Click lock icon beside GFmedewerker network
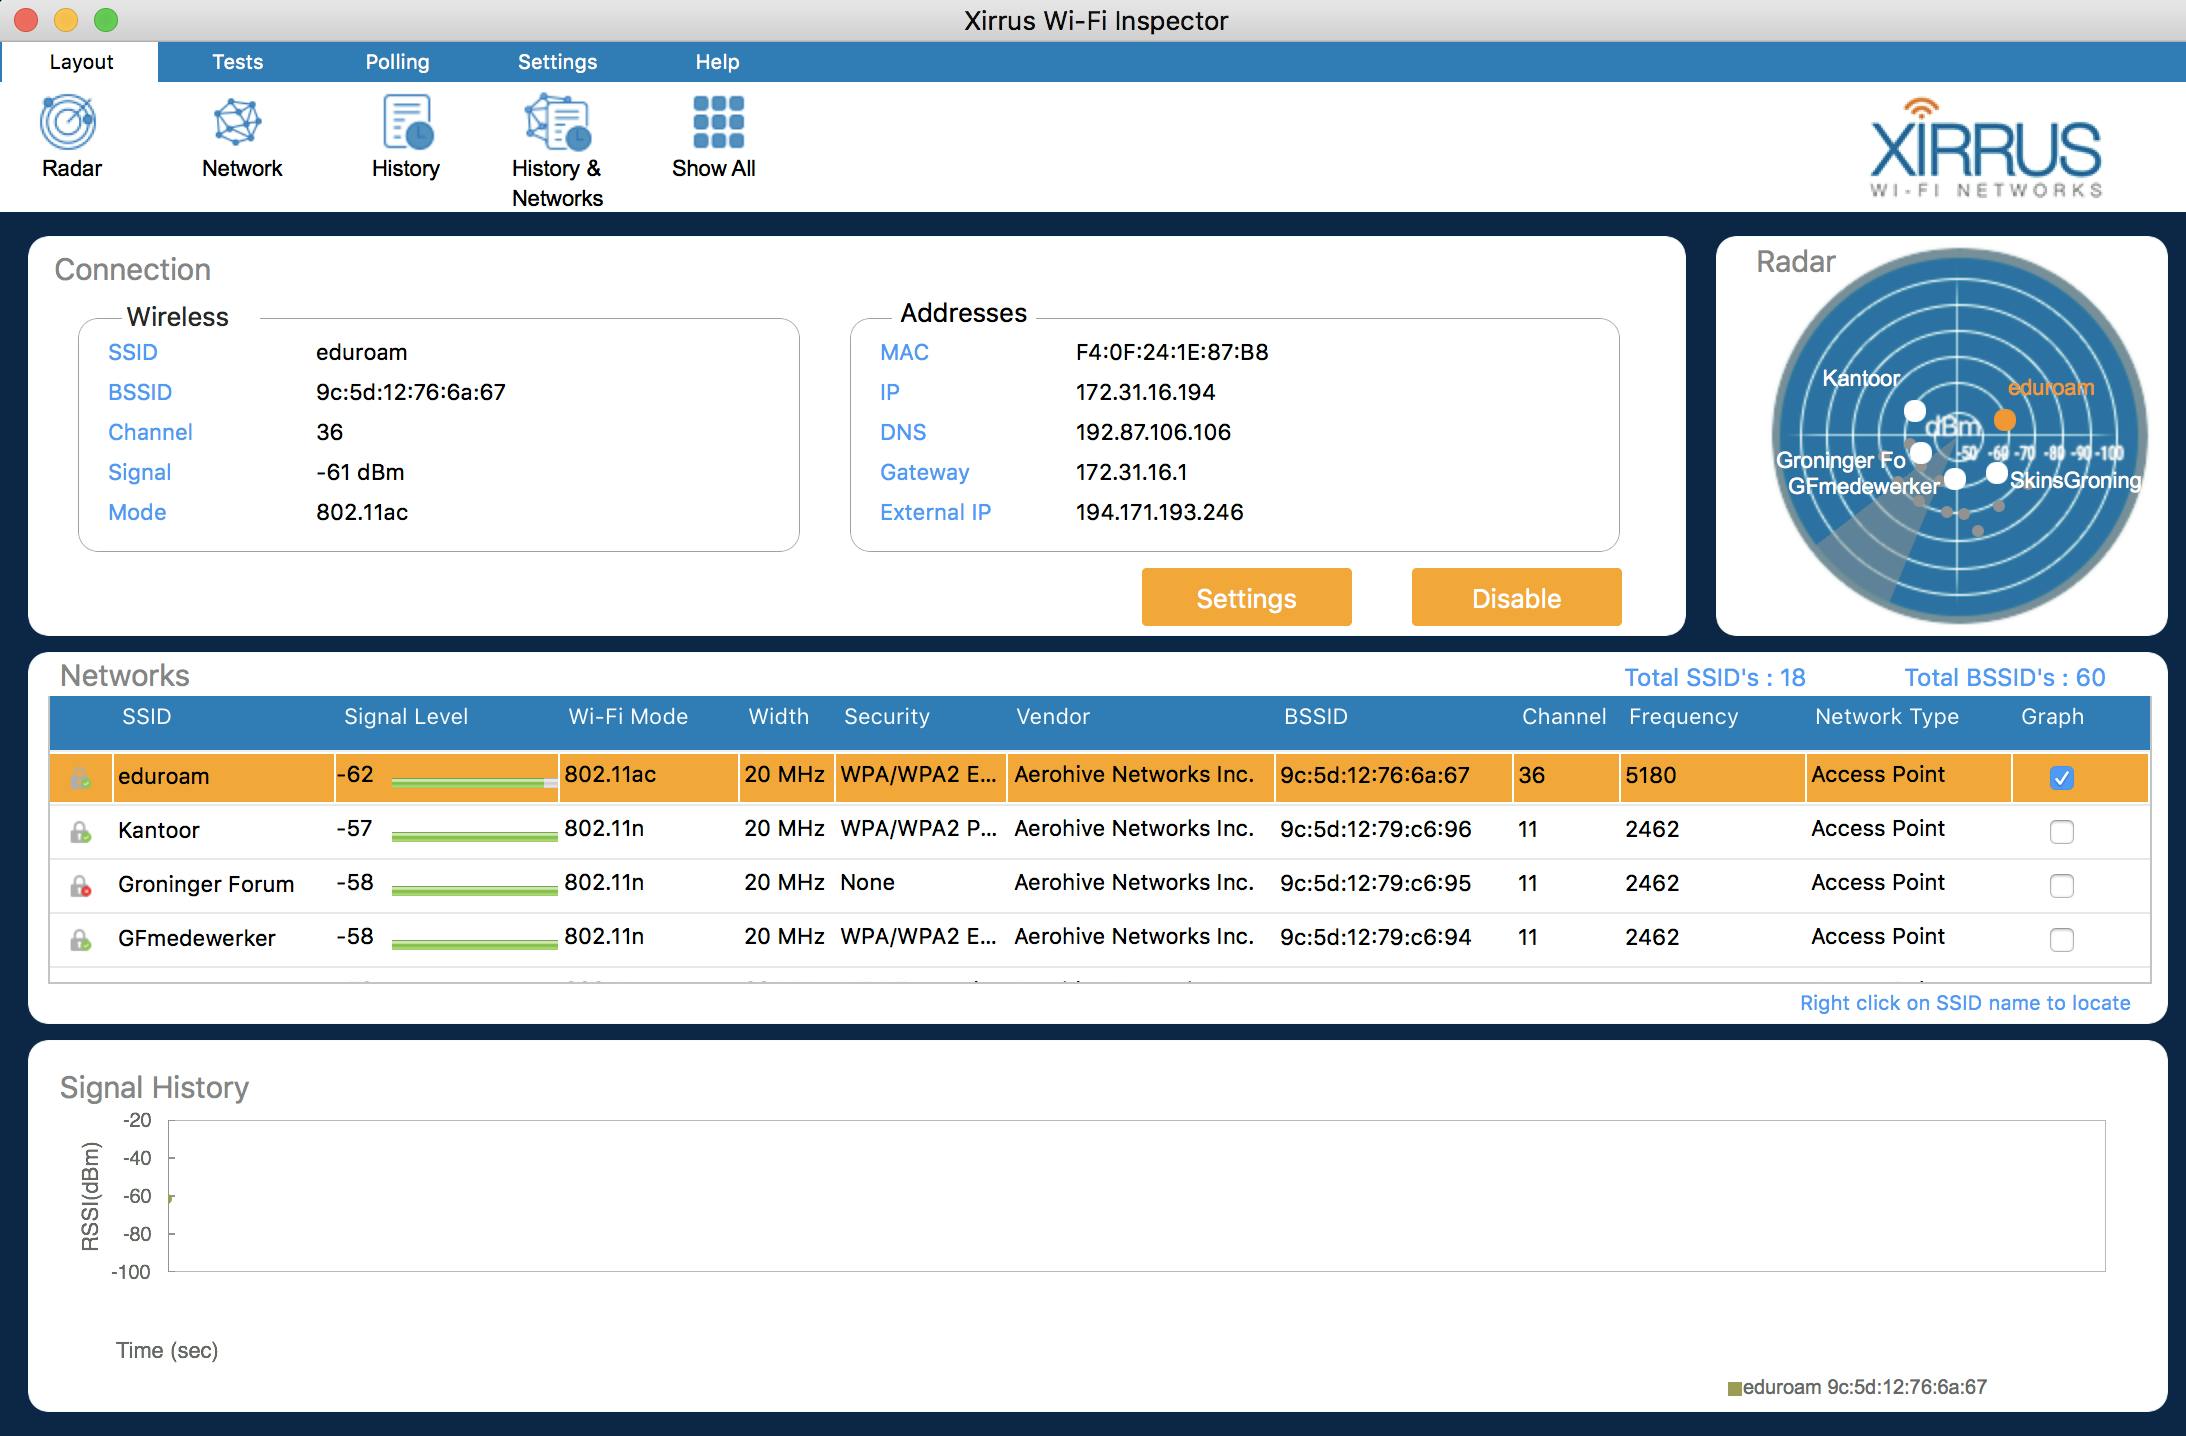The width and height of the screenshot is (2186, 1436). click(81, 940)
